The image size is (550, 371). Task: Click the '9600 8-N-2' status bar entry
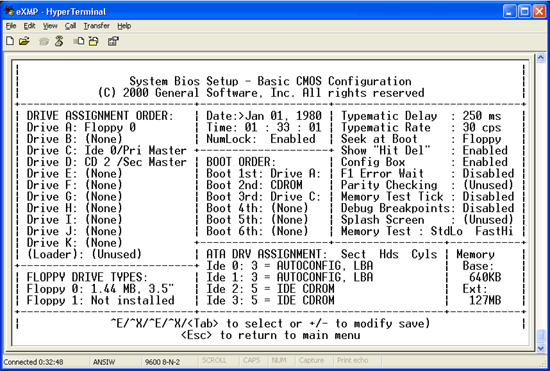(x=162, y=362)
